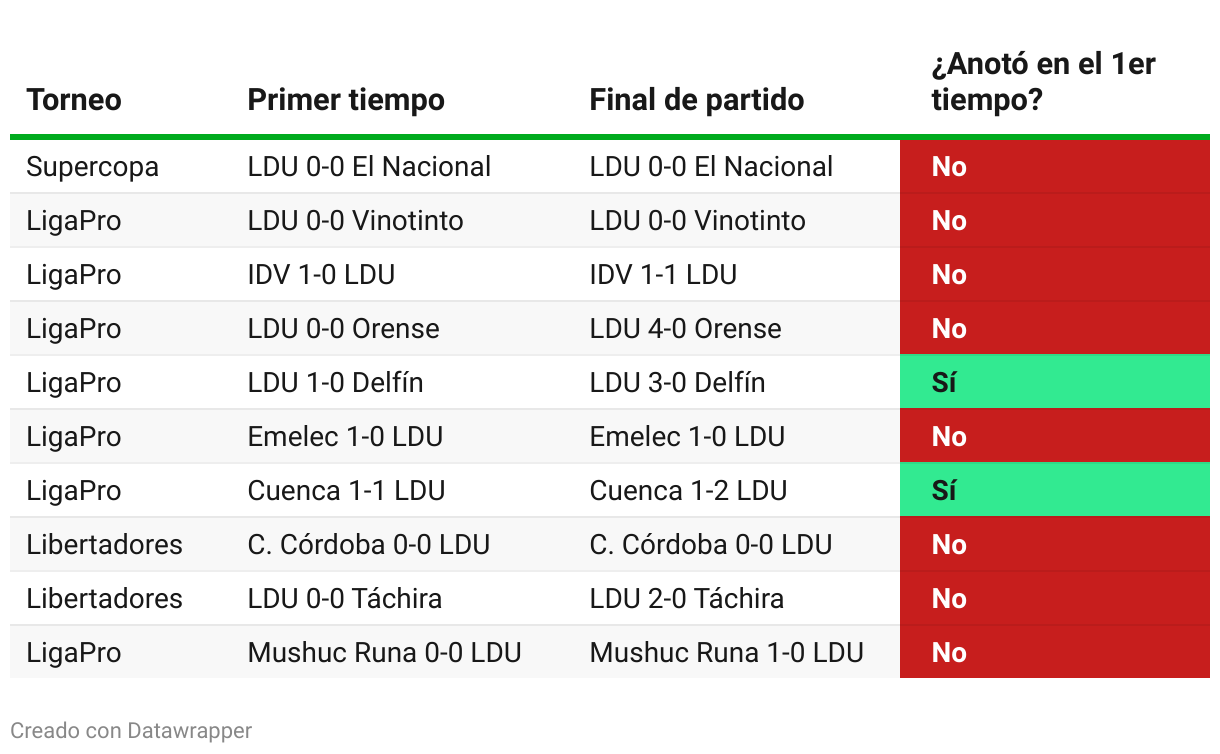Select the LDU 2-0 Táchira final result

point(687,598)
